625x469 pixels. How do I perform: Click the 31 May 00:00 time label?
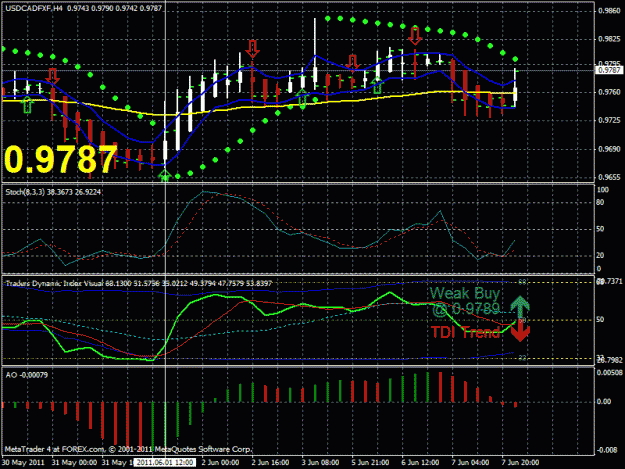74,463
